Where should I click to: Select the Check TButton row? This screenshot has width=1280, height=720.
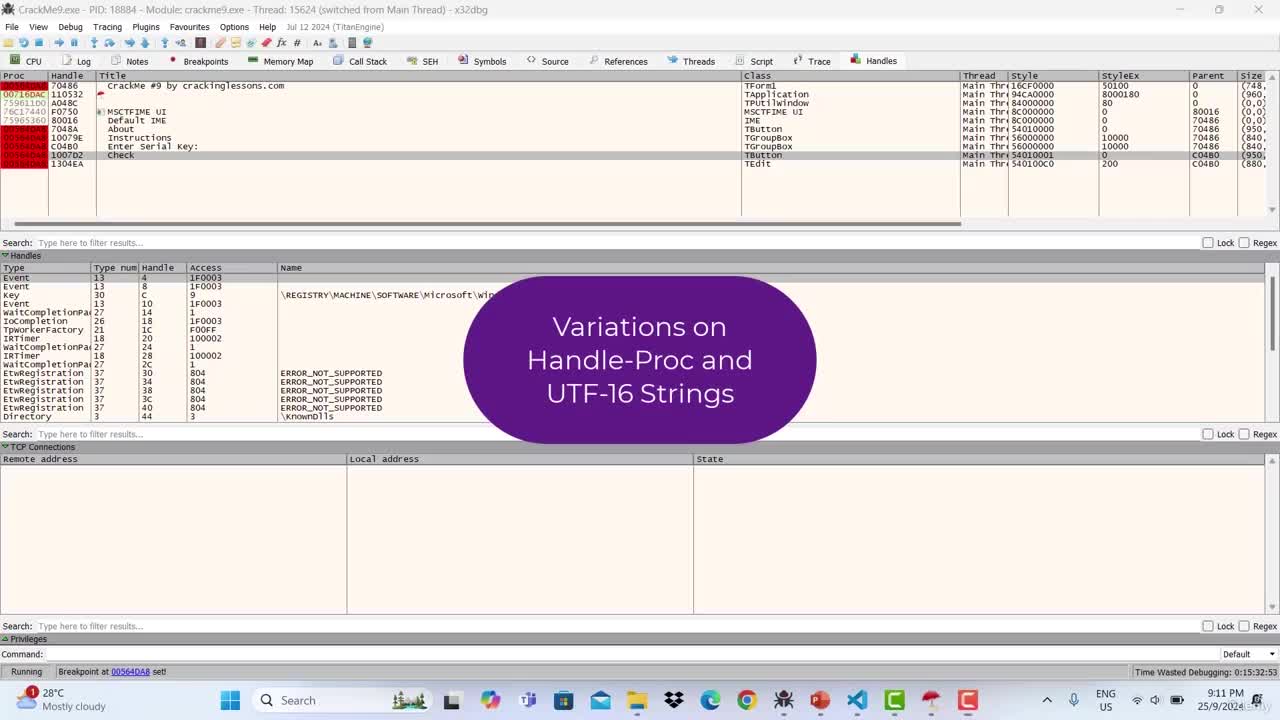(633, 155)
